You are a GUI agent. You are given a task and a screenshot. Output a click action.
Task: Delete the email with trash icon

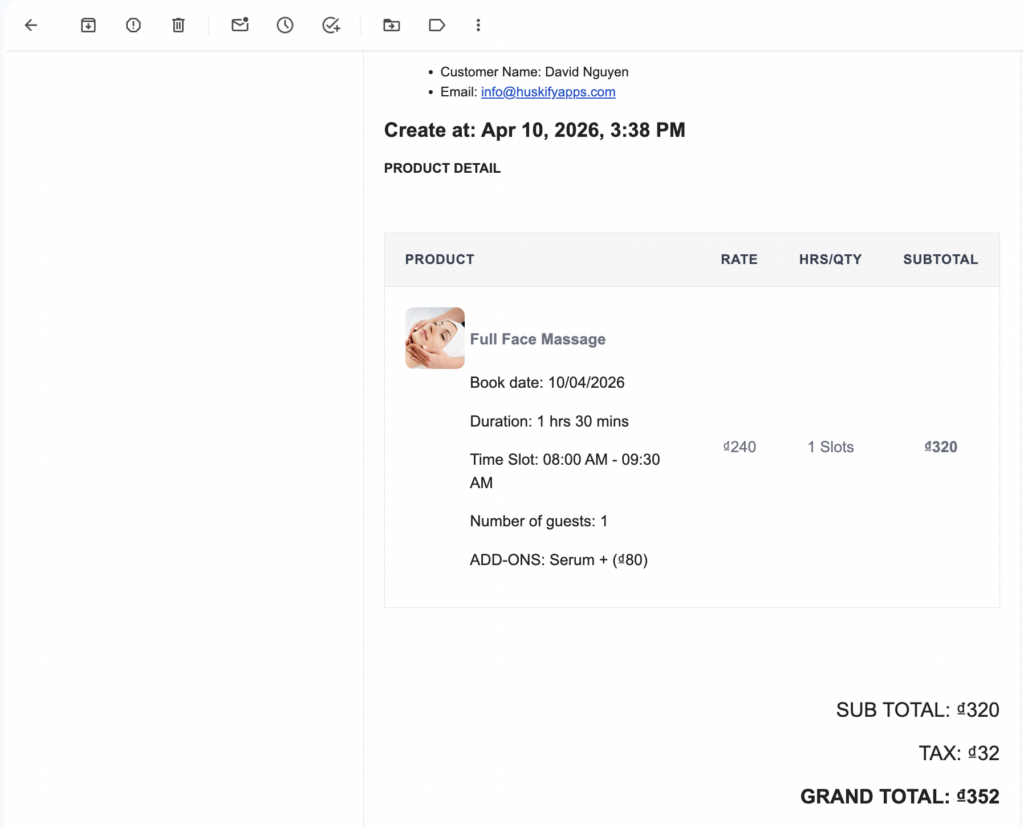click(x=178, y=25)
